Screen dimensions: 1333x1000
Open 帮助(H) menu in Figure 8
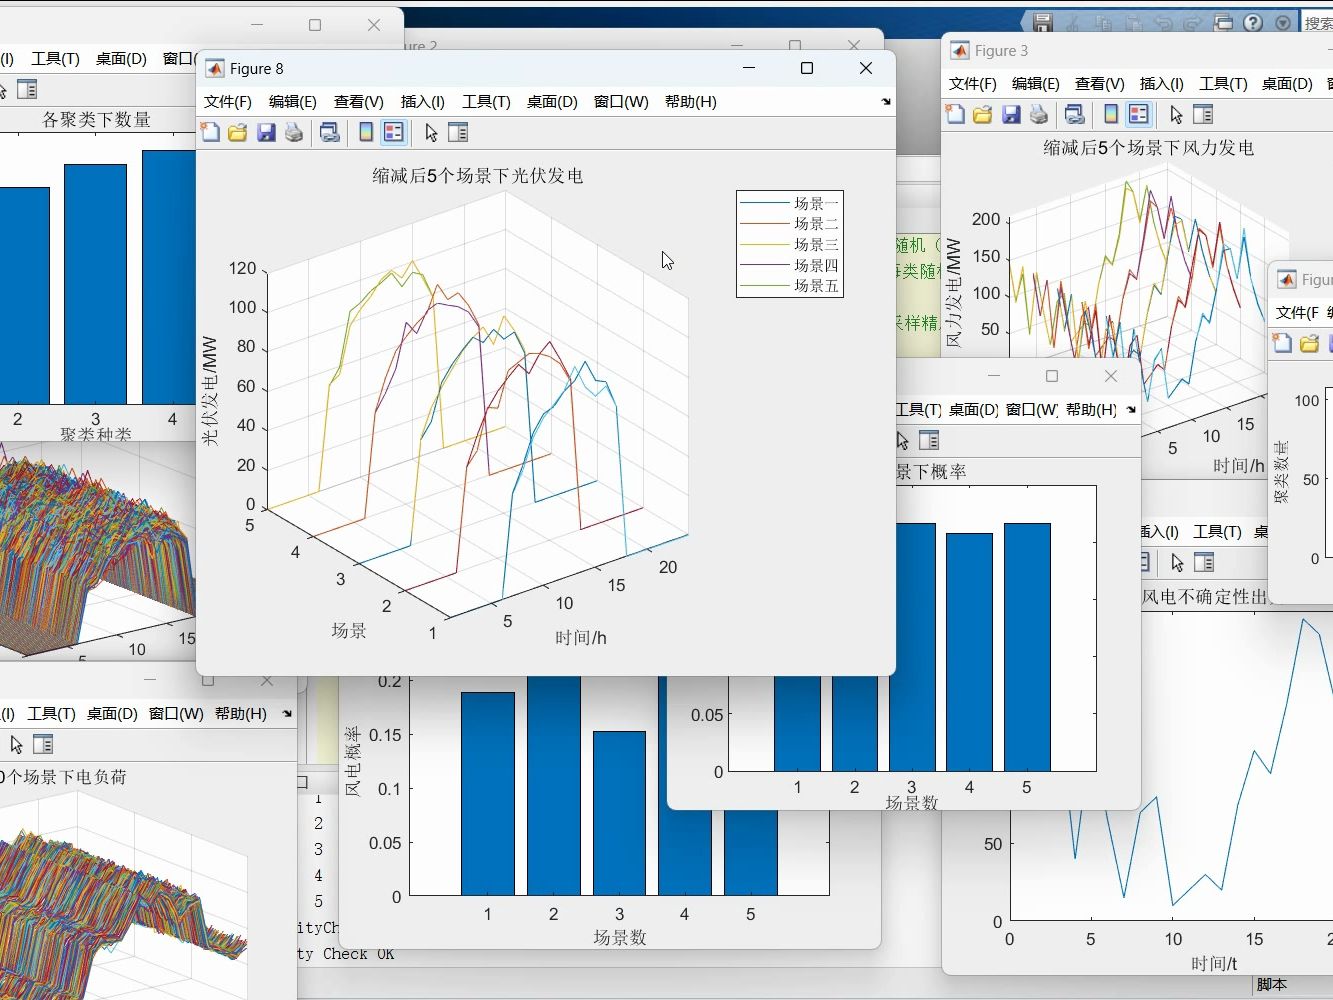691,102
